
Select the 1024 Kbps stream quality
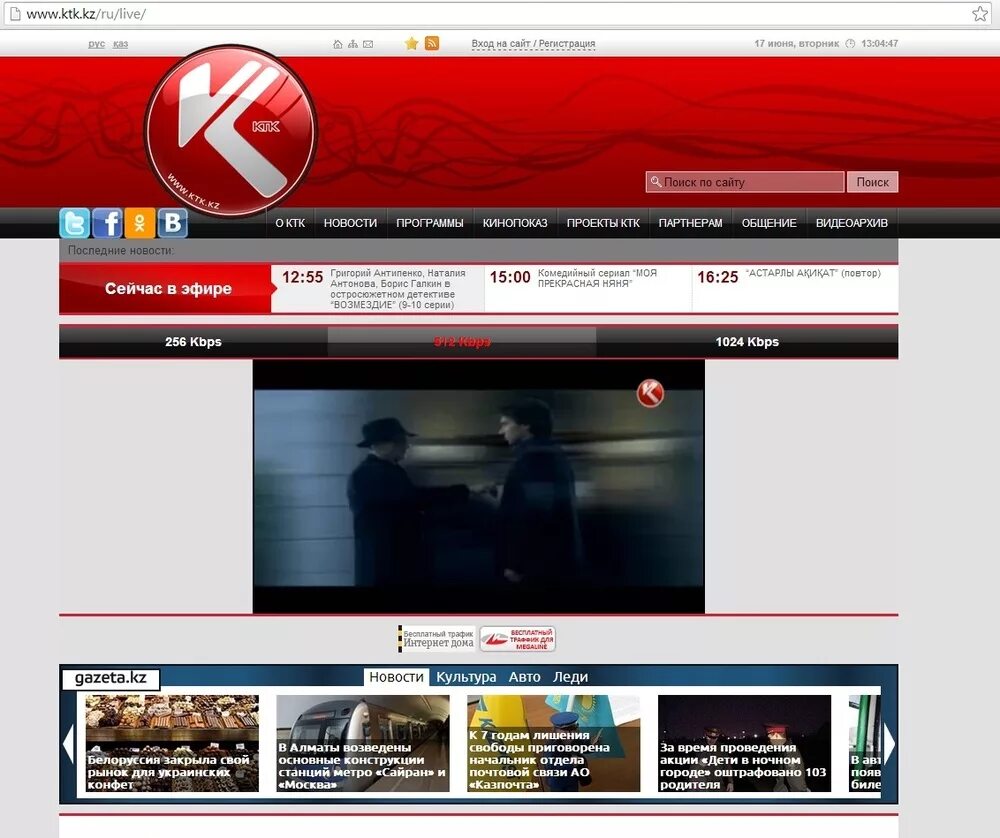(747, 342)
